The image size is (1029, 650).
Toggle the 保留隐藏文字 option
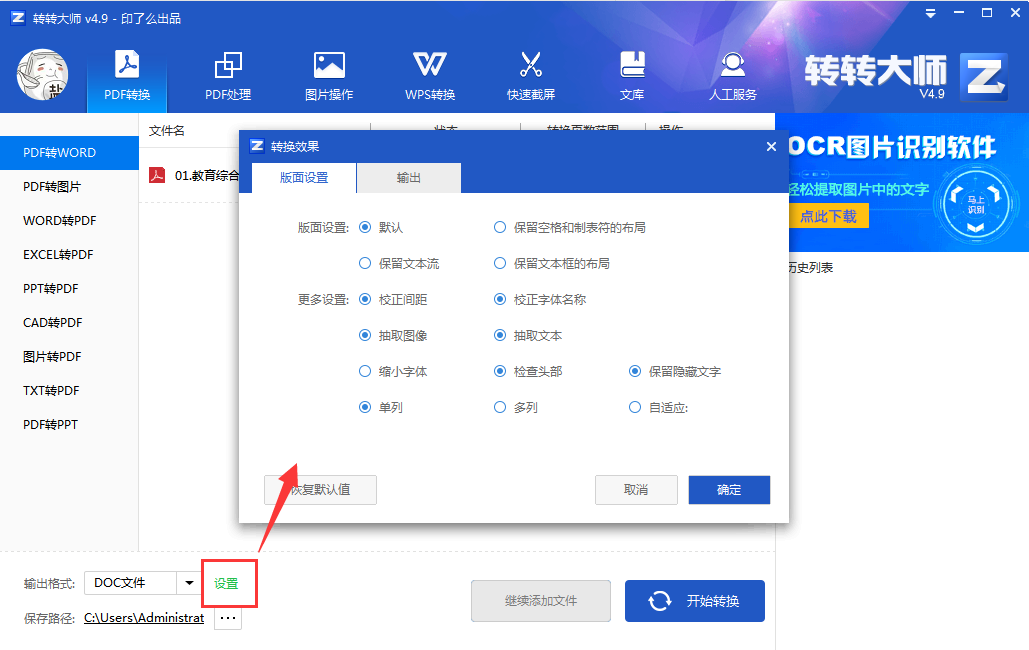click(635, 372)
